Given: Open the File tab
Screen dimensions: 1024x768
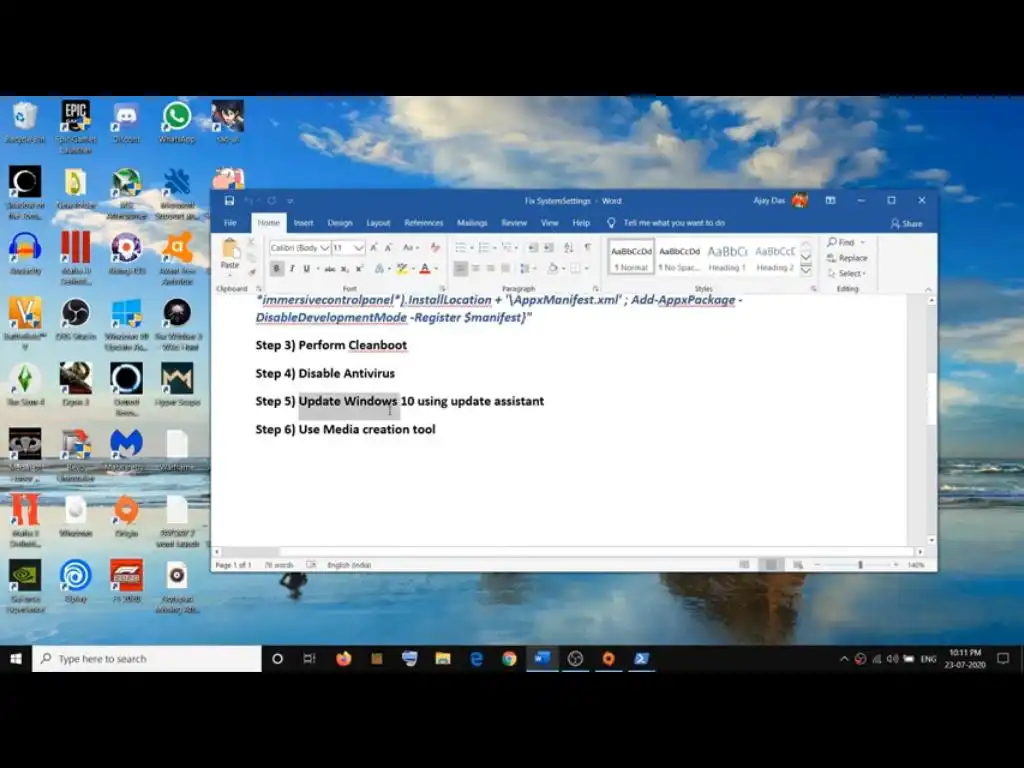Looking at the screenshot, I should pos(231,223).
